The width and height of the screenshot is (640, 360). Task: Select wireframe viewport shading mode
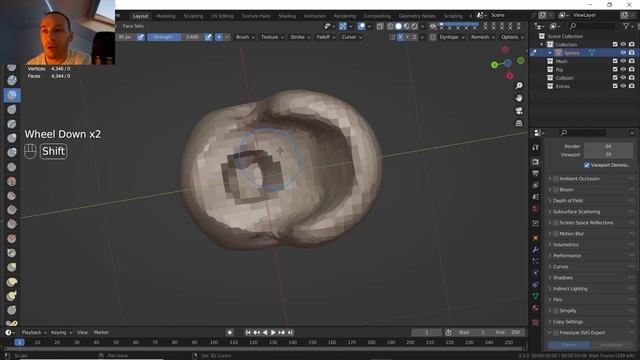(390, 26)
